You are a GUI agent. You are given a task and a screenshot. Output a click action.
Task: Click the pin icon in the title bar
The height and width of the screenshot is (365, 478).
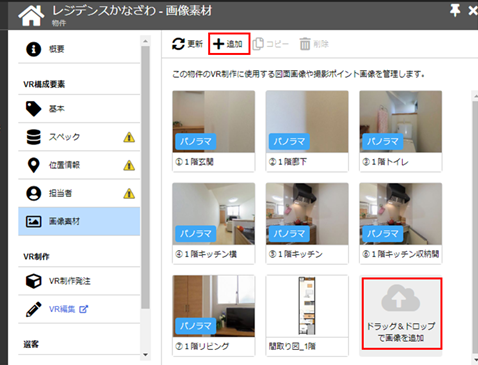click(x=455, y=11)
